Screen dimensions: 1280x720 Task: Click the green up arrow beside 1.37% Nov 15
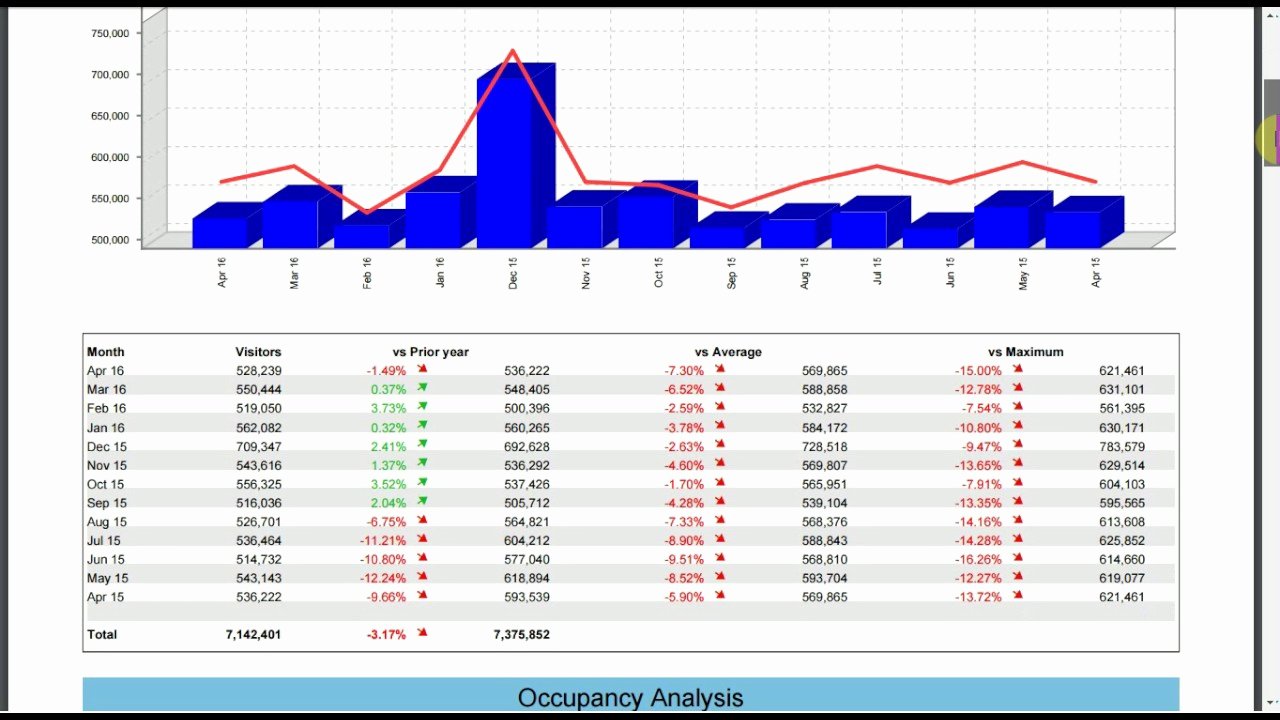[x=422, y=464]
